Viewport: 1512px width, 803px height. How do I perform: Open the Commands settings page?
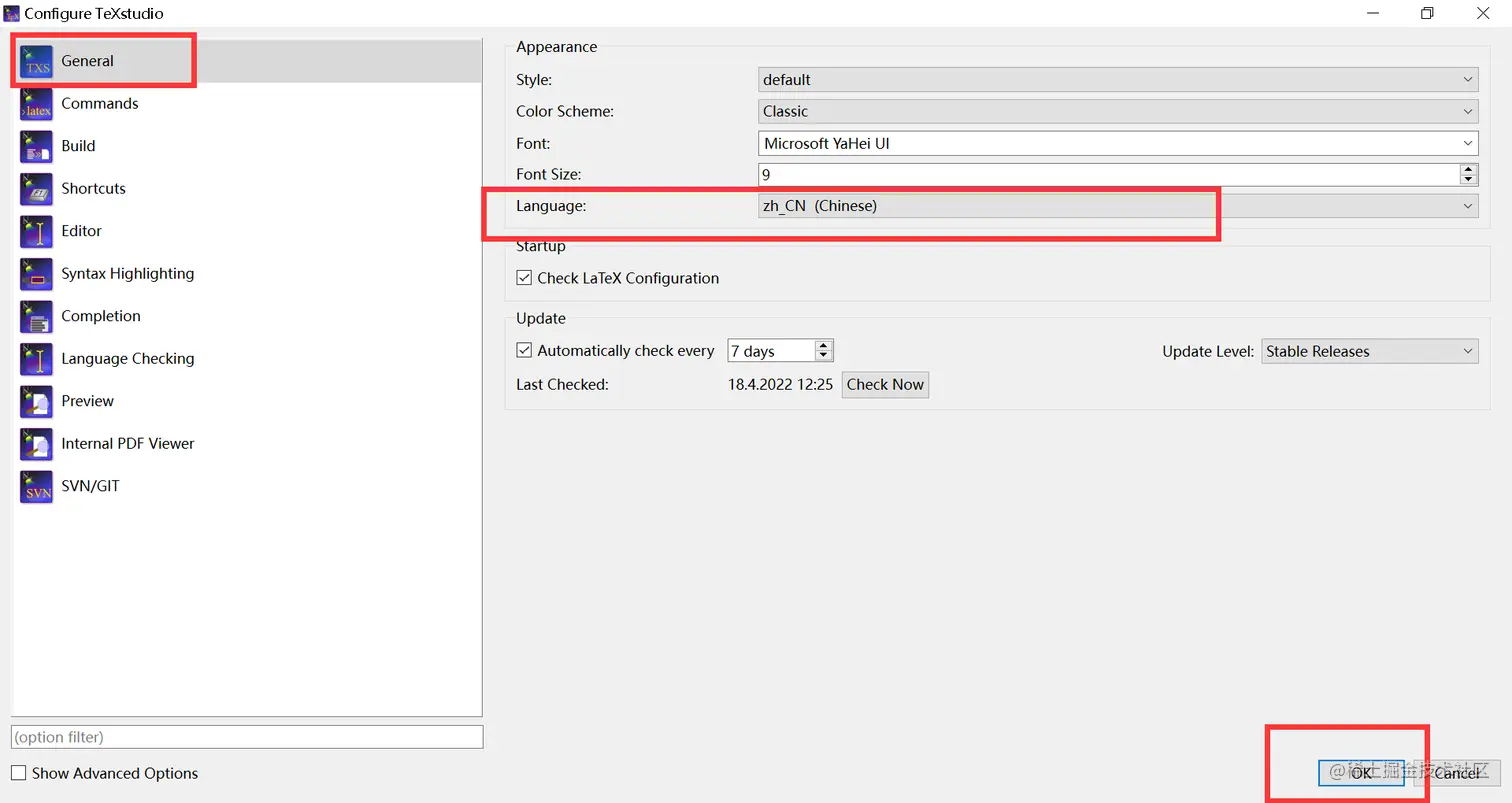coord(247,104)
